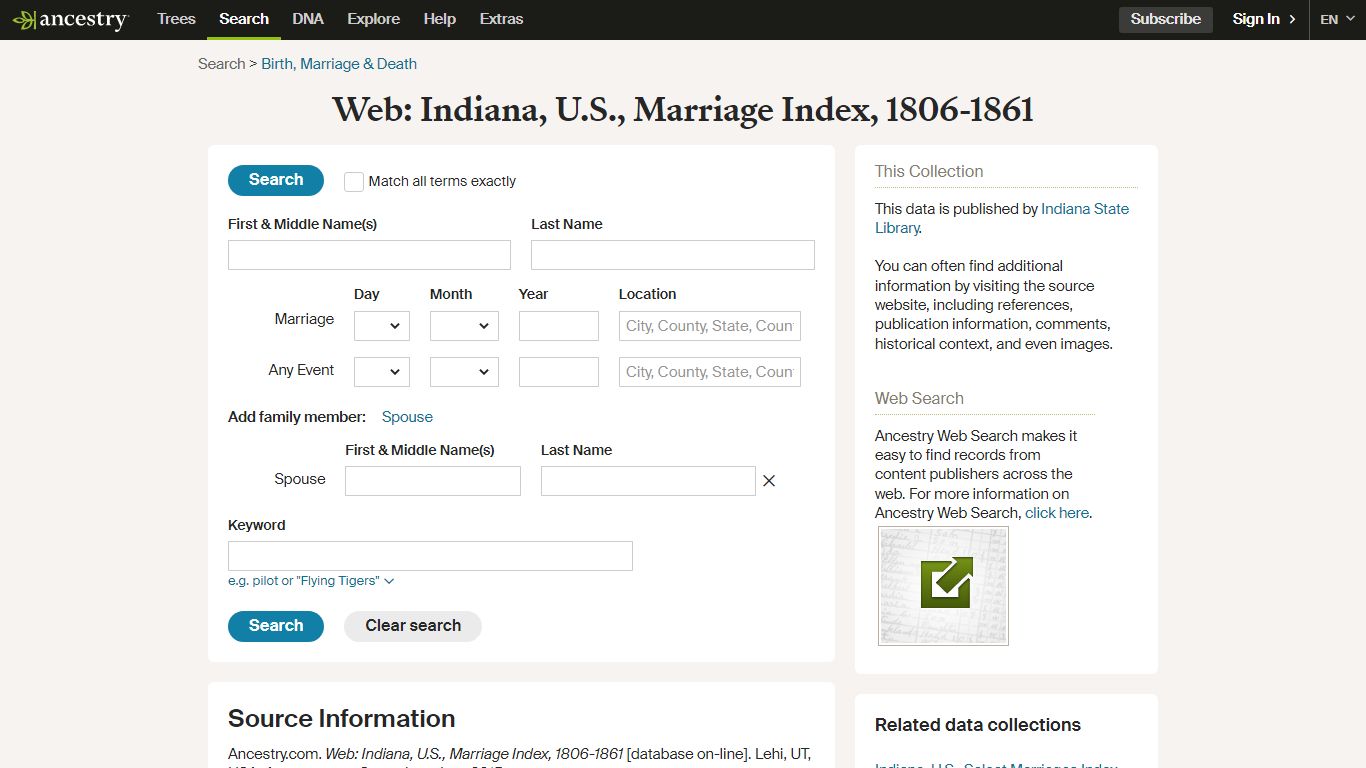Open the Trees menu
Screen dimensions: 1366x768
[176, 19]
